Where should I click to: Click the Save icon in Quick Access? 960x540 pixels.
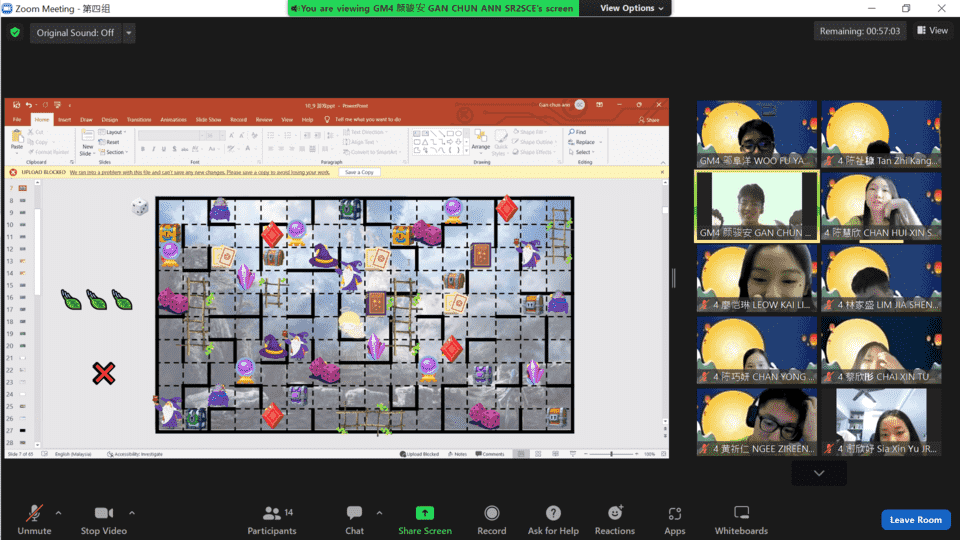coord(17,105)
